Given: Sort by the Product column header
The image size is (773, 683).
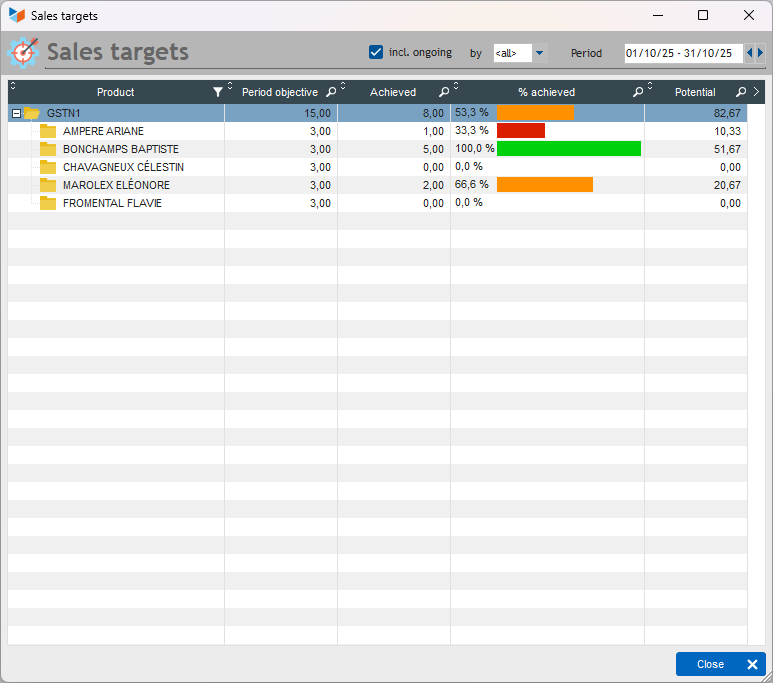Looking at the screenshot, I should tap(115, 92).
